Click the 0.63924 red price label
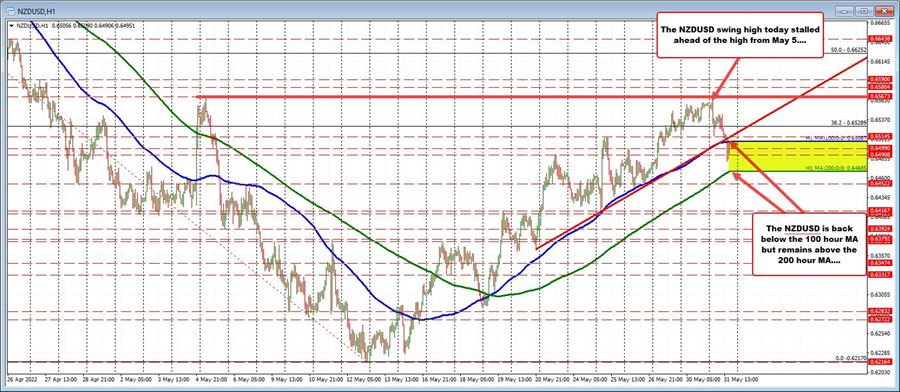Screen dimensions: 900x392 pyautogui.click(x=880, y=229)
